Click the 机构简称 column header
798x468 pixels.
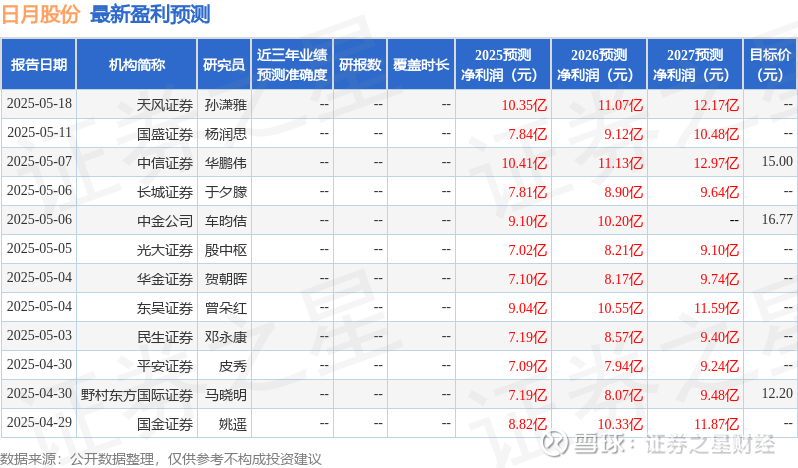coord(136,65)
